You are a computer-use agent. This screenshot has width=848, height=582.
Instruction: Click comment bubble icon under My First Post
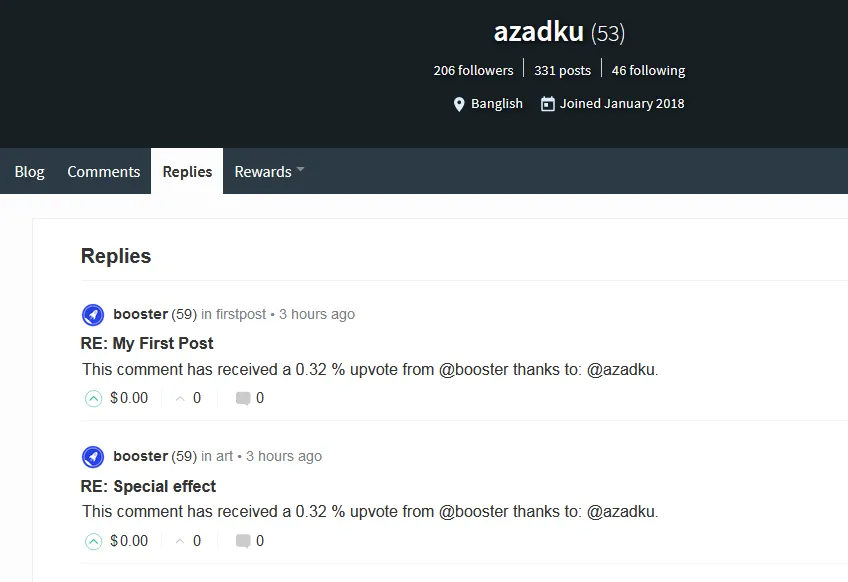tap(243, 399)
